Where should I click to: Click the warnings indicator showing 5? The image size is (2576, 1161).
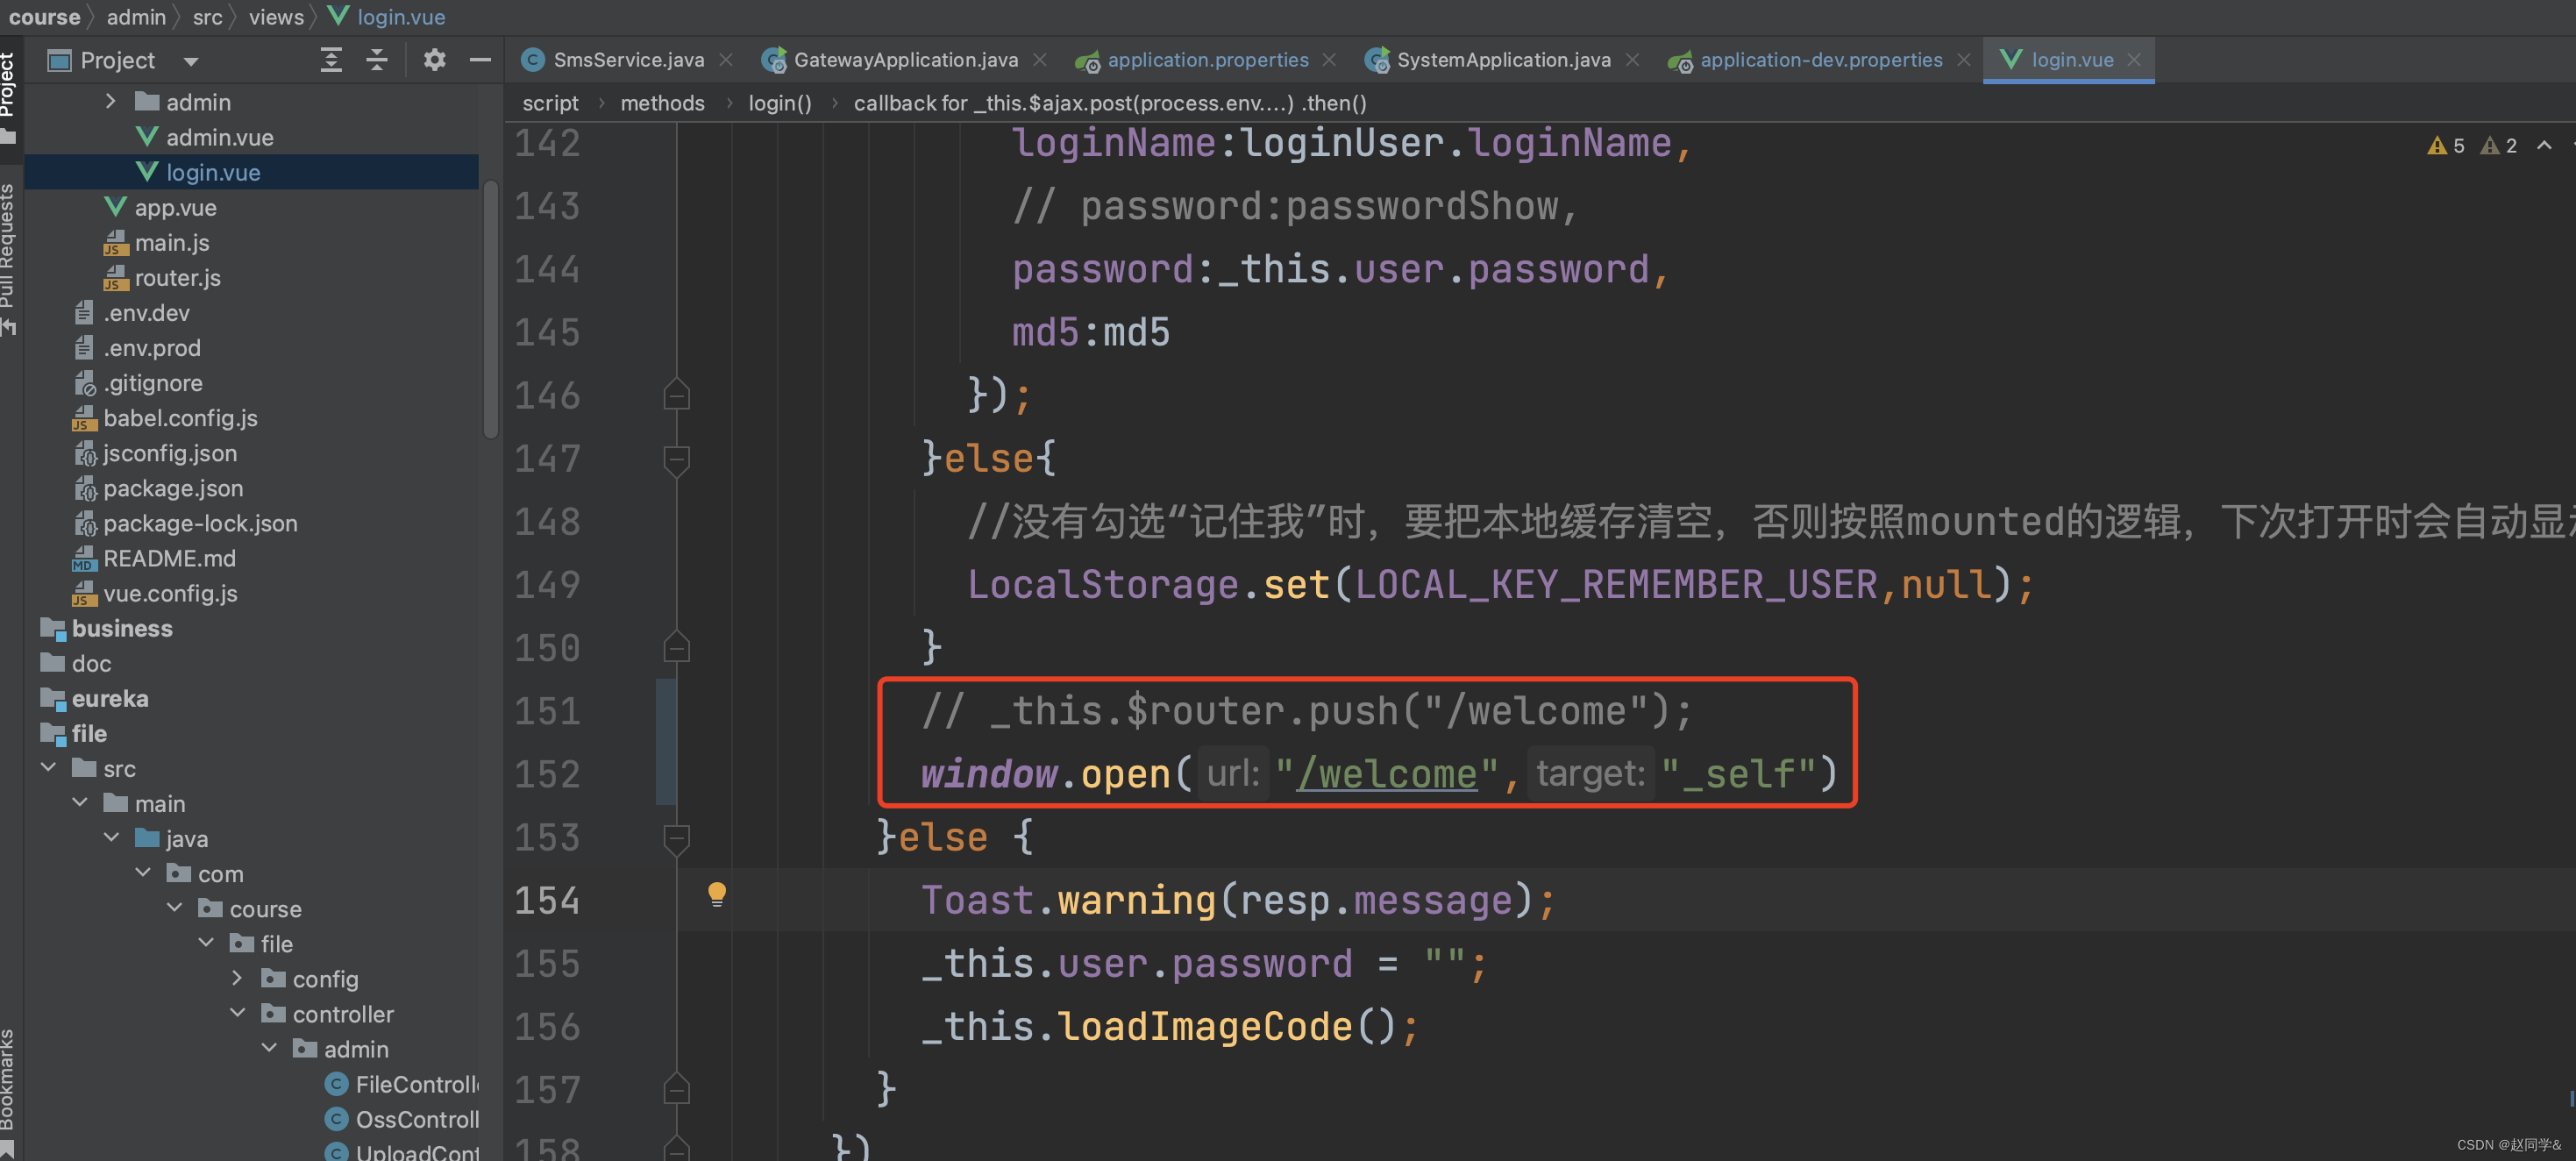tap(2446, 146)
